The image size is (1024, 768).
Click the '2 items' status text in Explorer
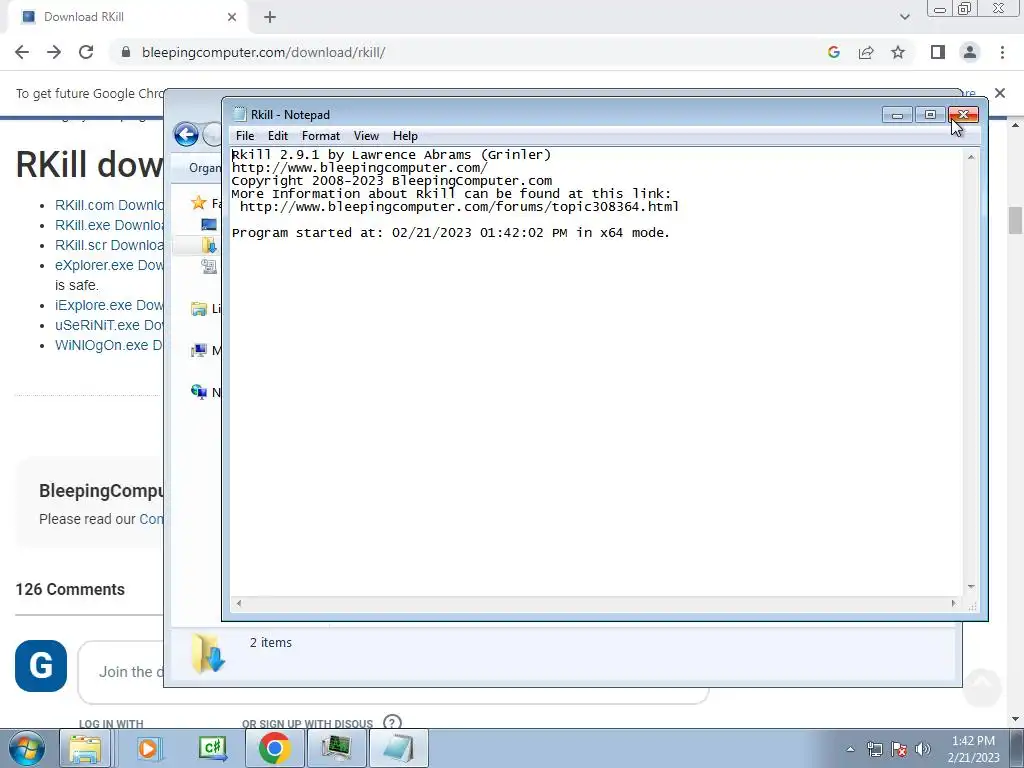270,643
